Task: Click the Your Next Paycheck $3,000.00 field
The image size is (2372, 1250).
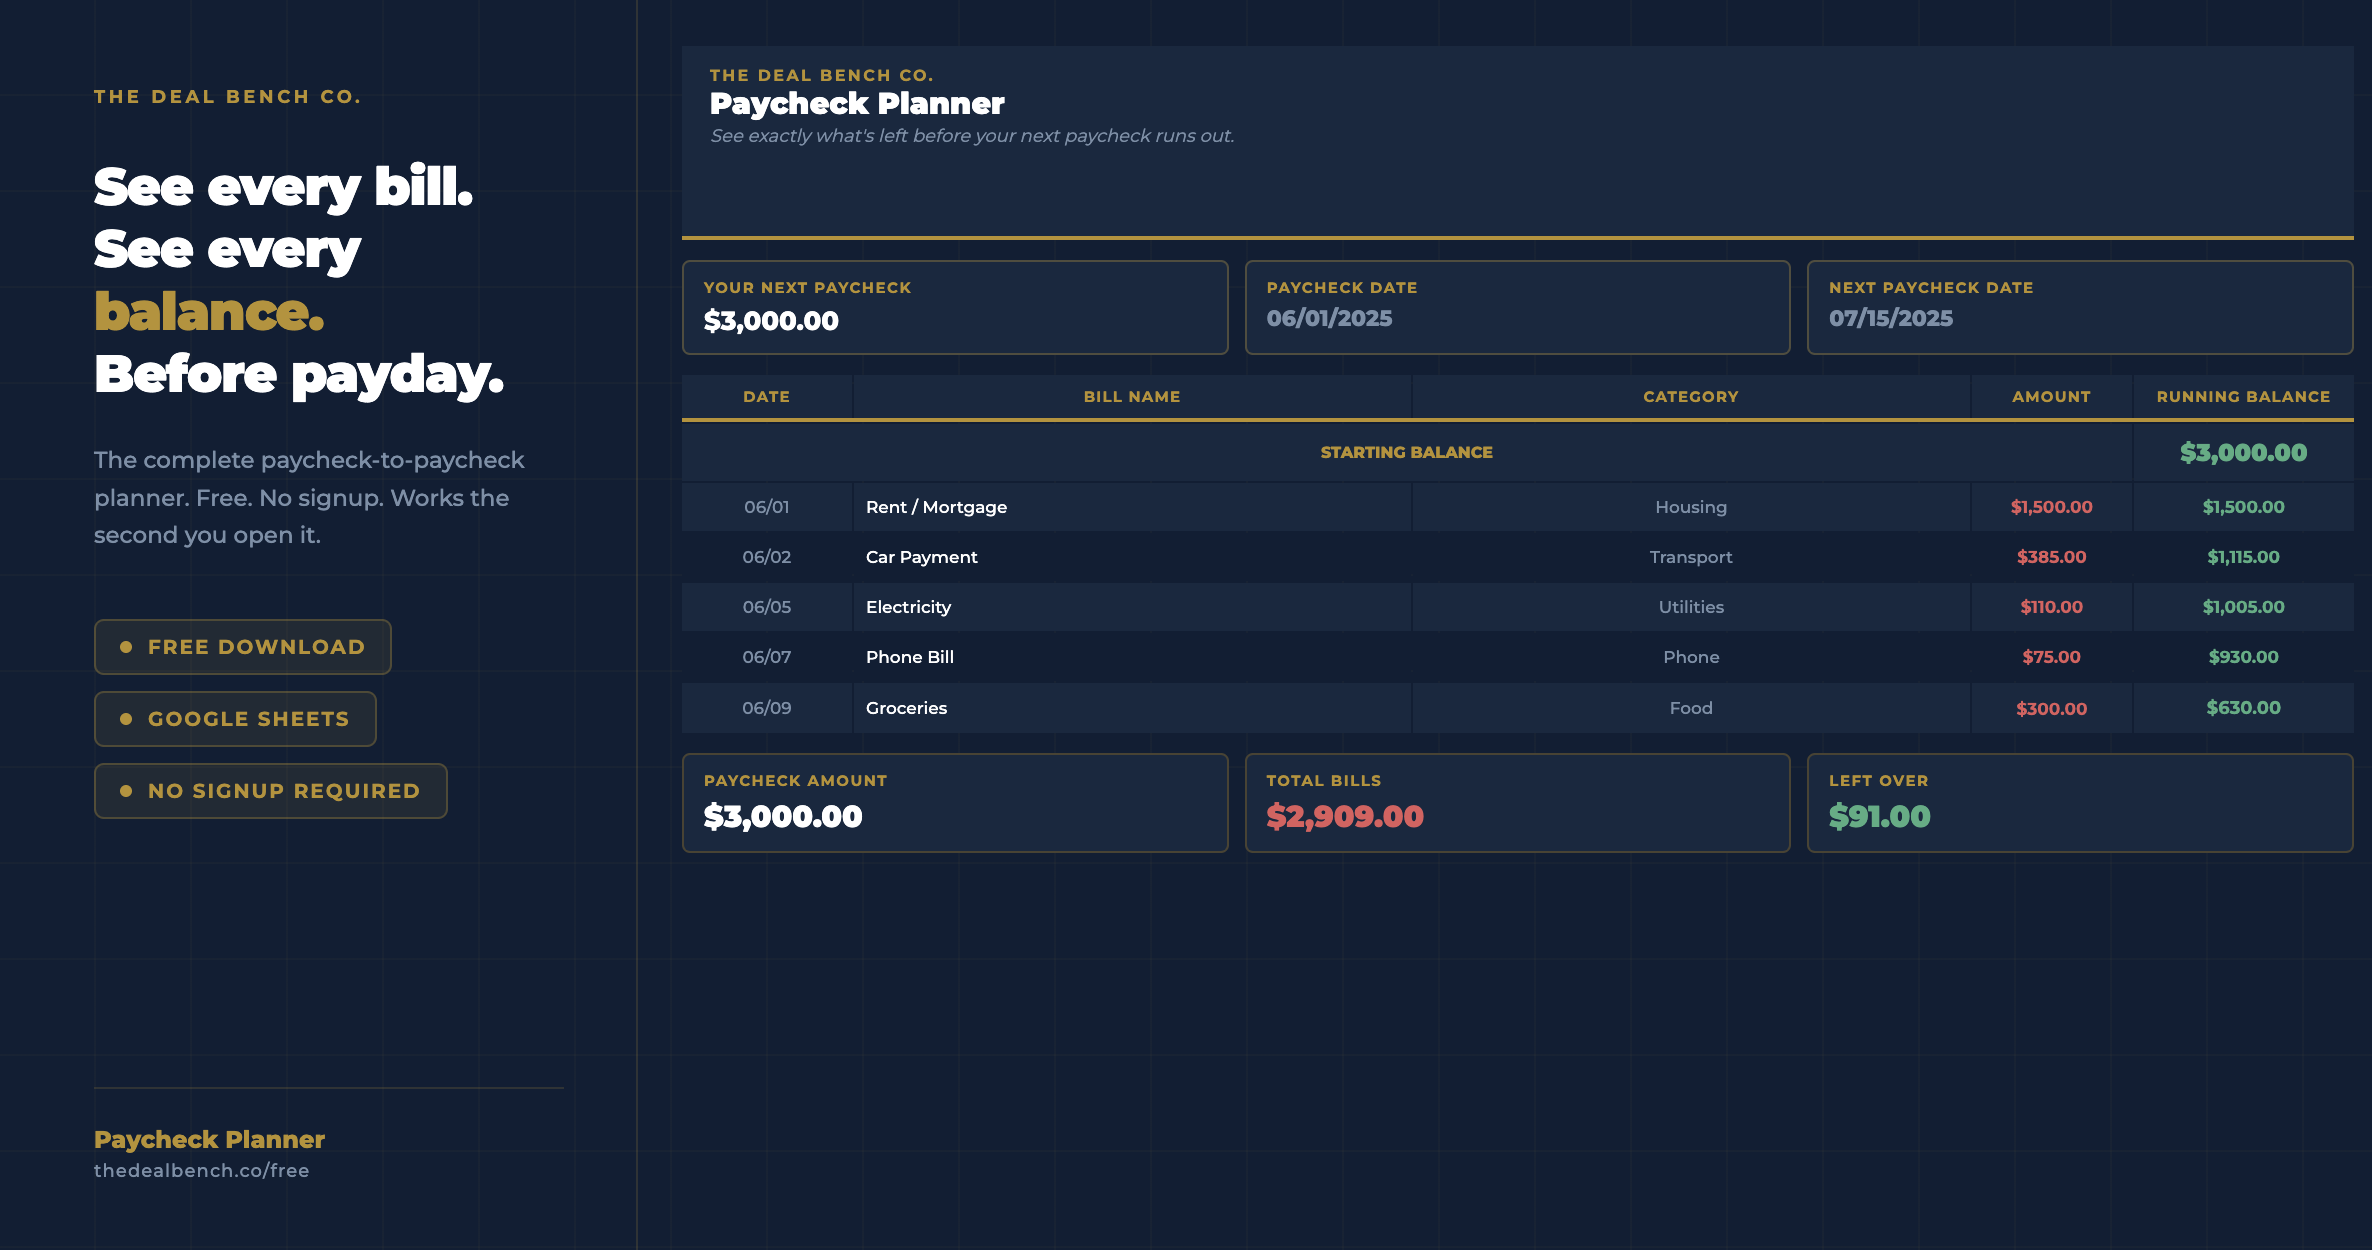Action: 955,307
